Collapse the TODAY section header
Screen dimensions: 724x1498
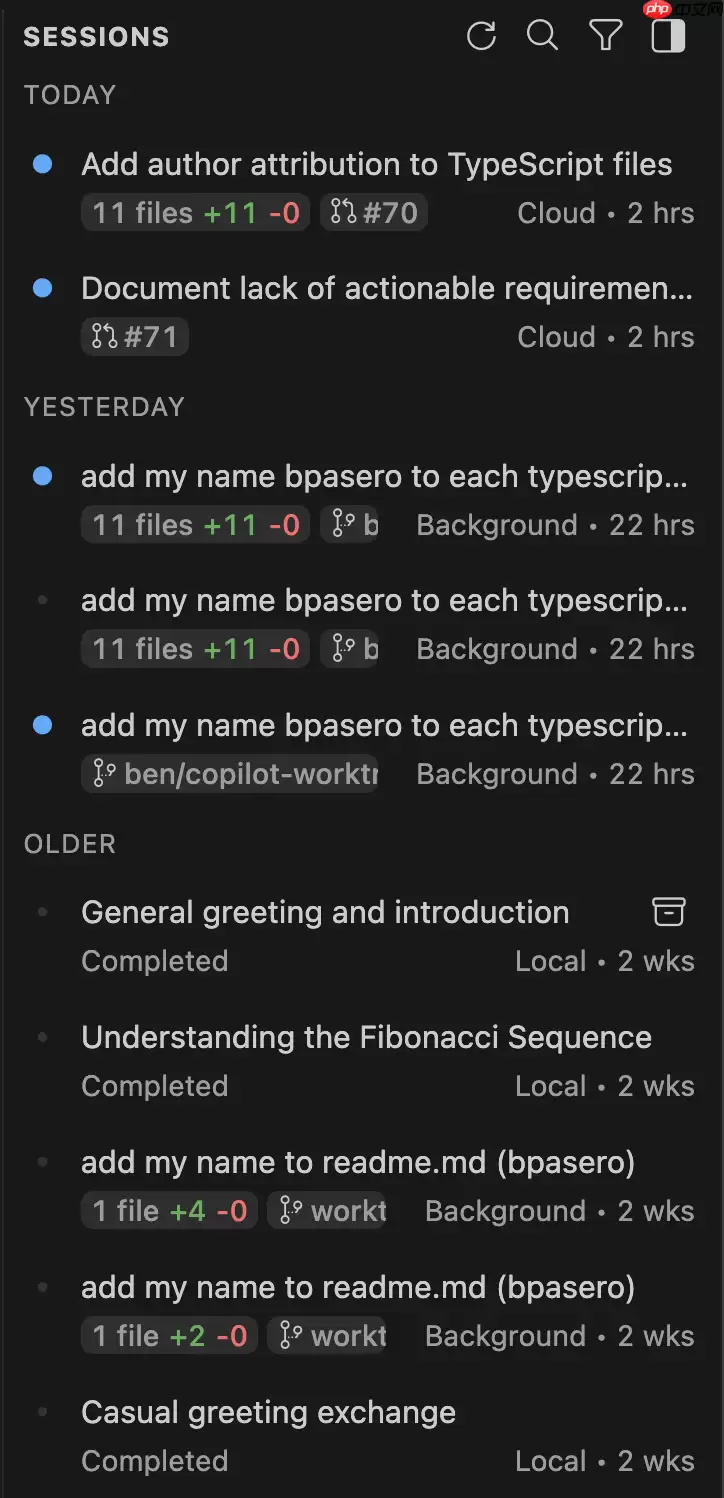coord(70,94)
